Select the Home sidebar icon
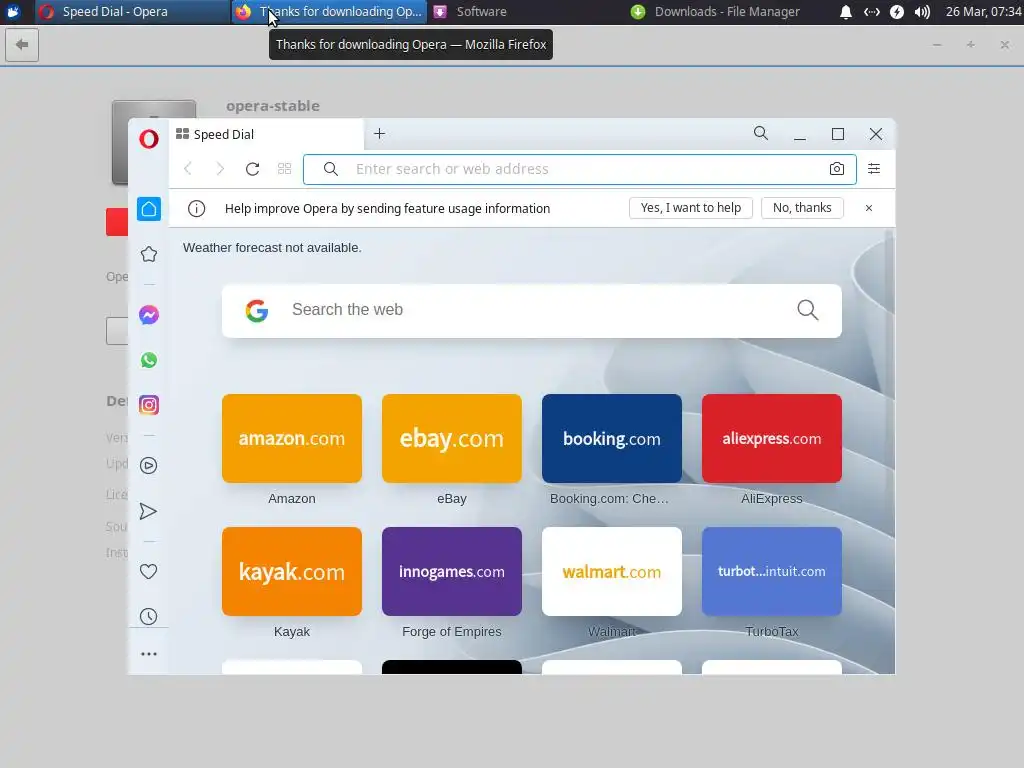The width and height of the screenshot is (1024, 768). [149, 209]
